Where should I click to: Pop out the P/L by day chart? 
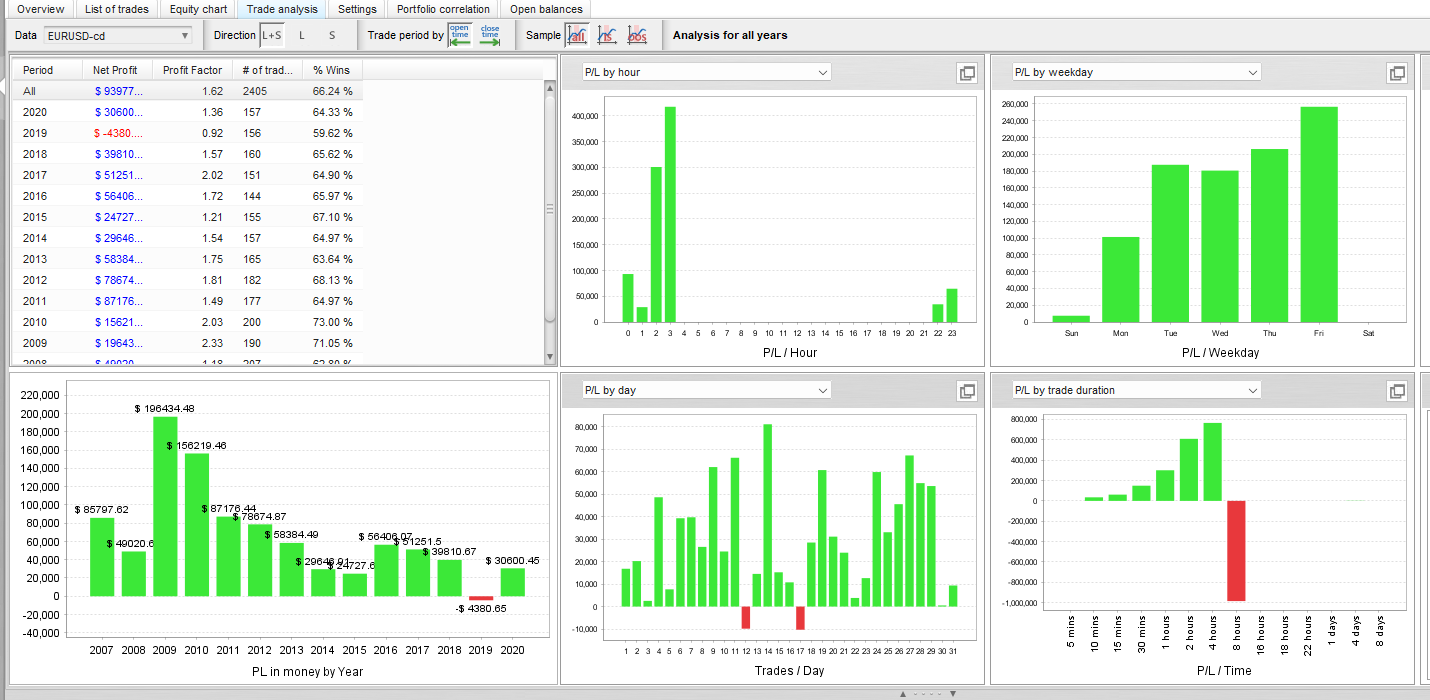click(x=967, y=391)
